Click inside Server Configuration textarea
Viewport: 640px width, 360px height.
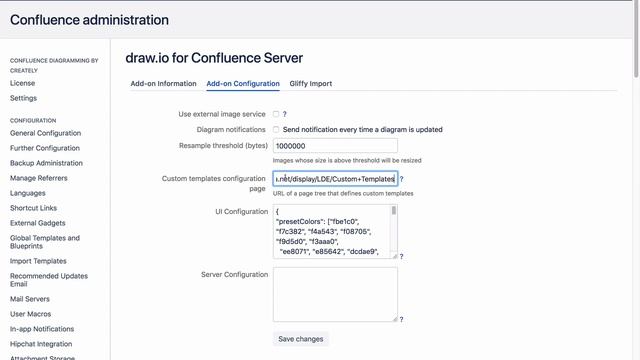coord(335,294)
